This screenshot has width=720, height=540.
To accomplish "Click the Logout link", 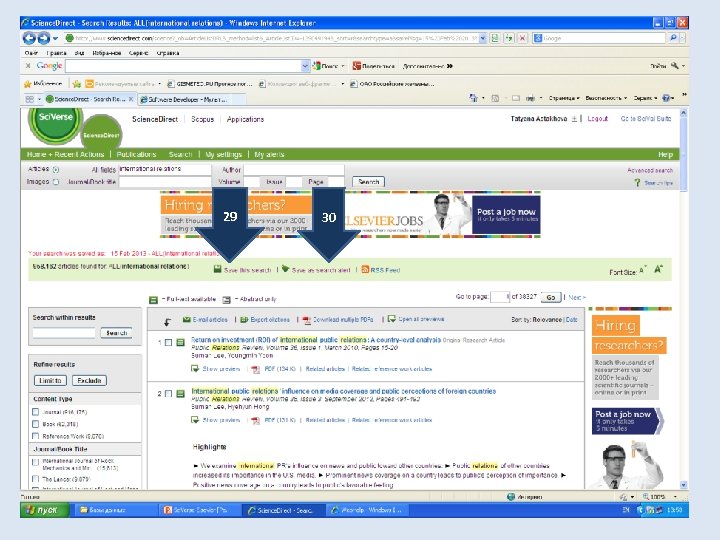I will coord(597,118).
